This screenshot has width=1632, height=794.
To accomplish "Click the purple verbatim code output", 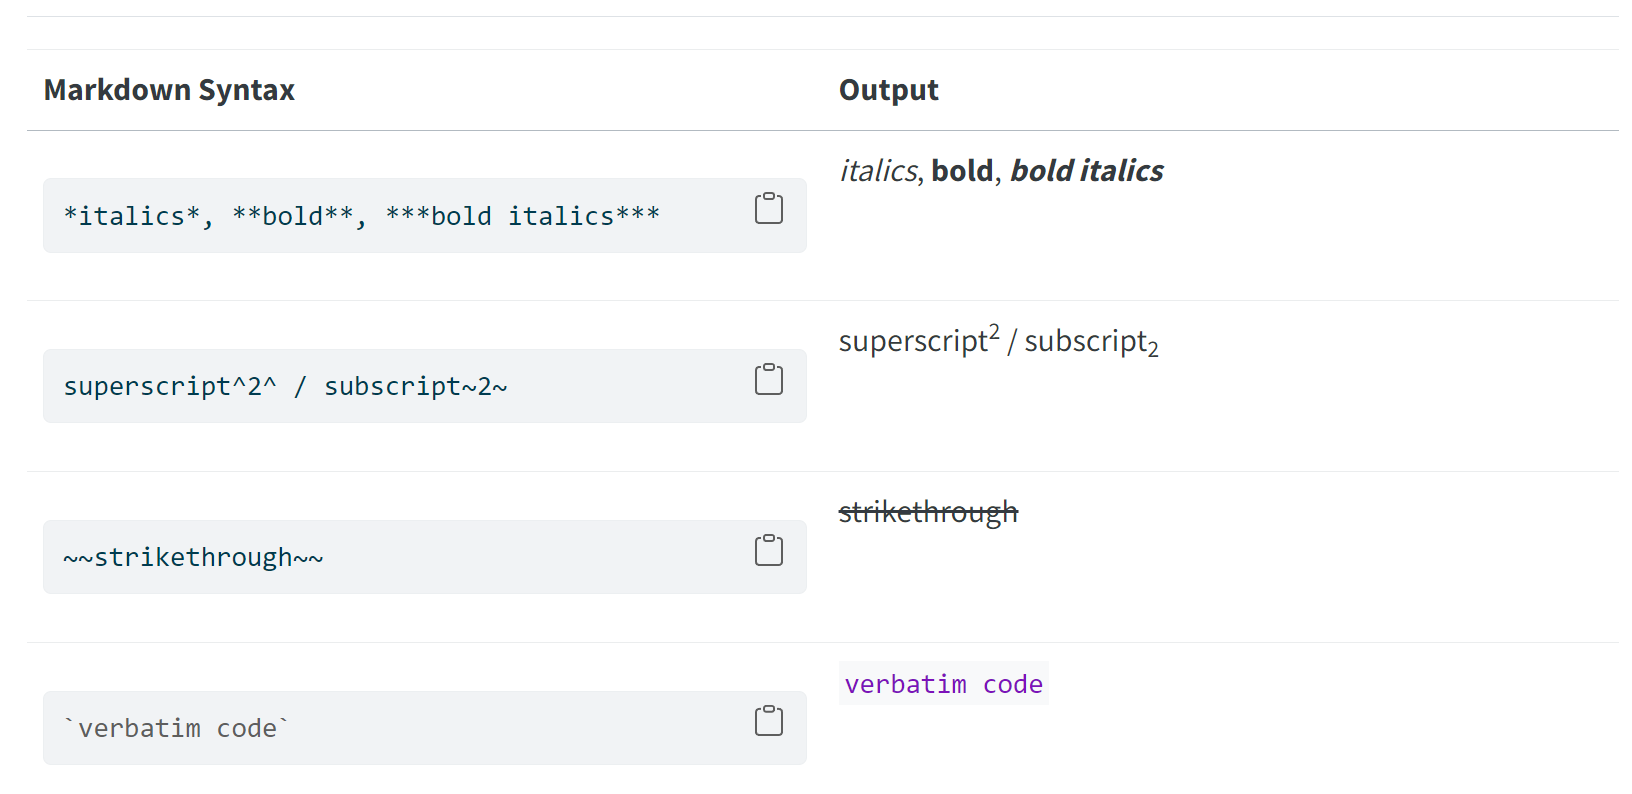I will click(943, 684).
